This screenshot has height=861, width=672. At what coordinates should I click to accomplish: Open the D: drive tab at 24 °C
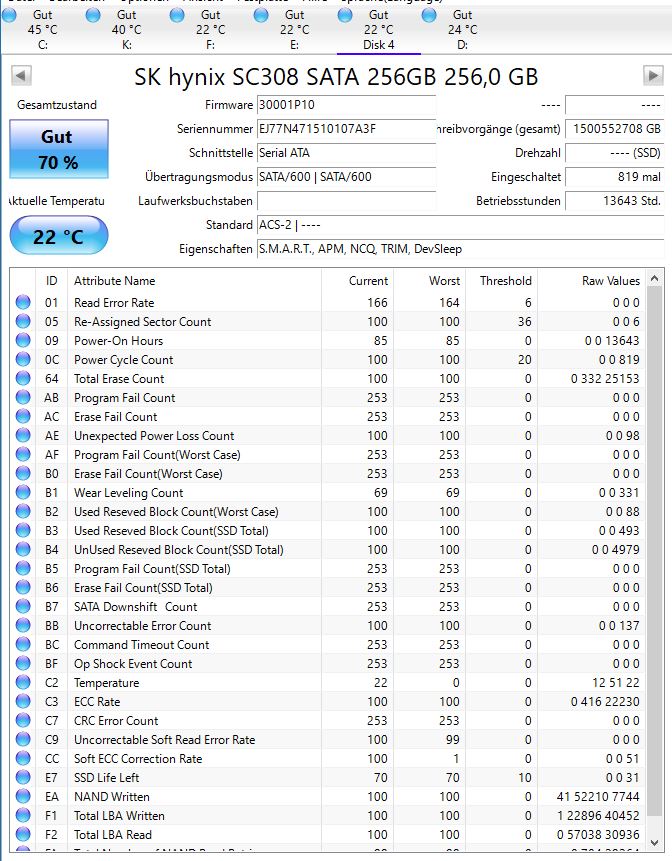coord(462,30)
